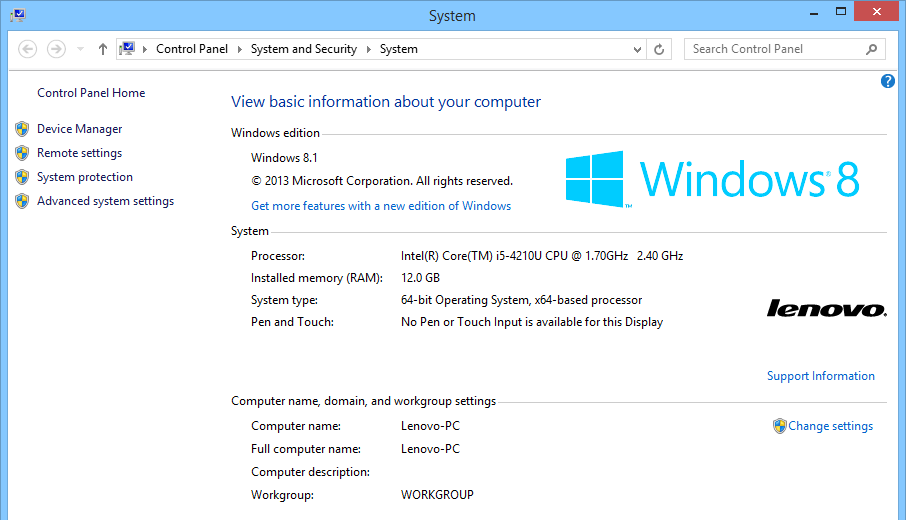Viewport: 906px width, 520px height.
Task: Open System protection link
Action: [x=85, y=177]
